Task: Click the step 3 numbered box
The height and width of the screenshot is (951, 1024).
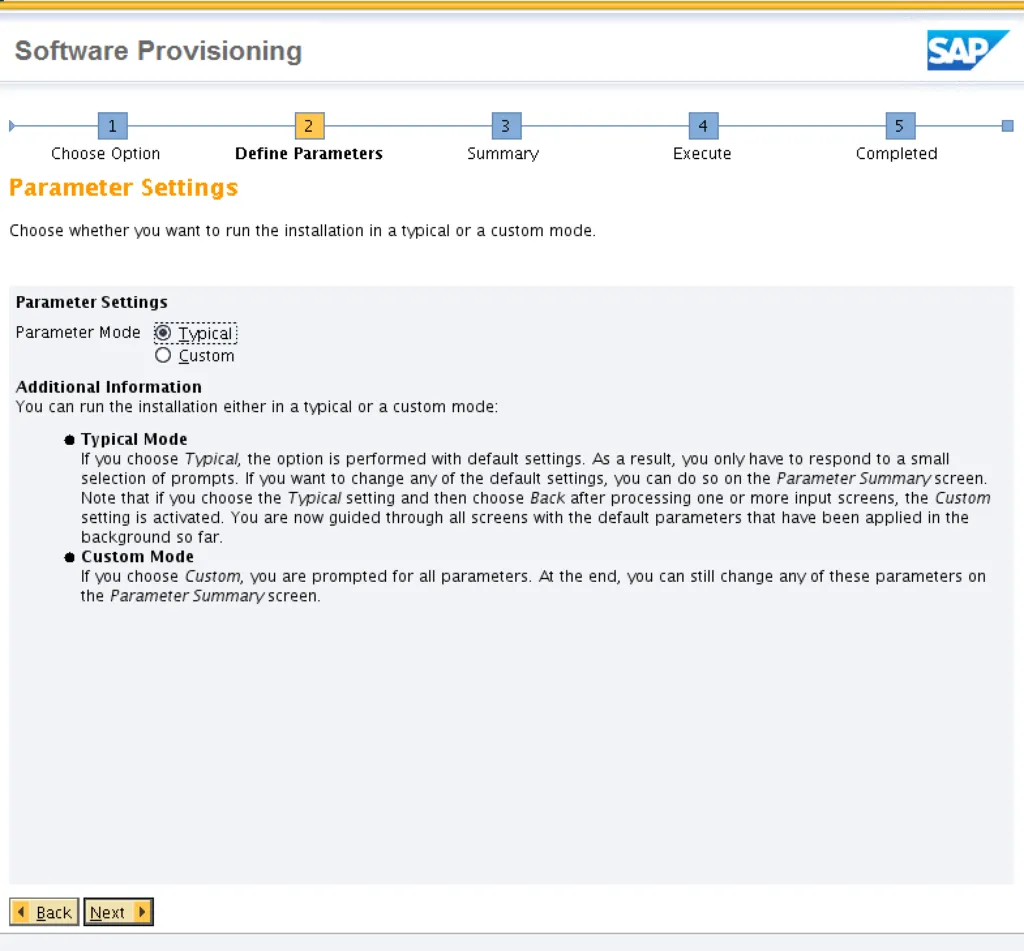Action: (x=506, y=126)
